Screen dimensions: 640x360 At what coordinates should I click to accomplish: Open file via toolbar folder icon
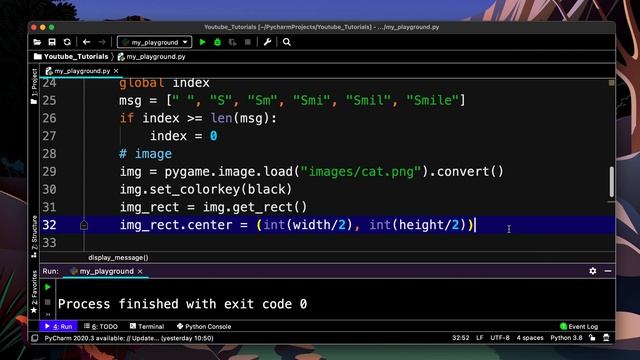click(x=37, y=42)
